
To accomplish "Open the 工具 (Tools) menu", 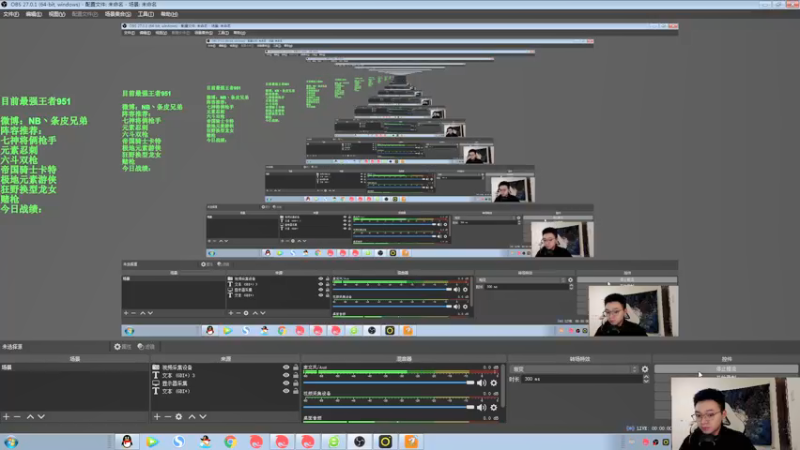I will pos(145,14).
